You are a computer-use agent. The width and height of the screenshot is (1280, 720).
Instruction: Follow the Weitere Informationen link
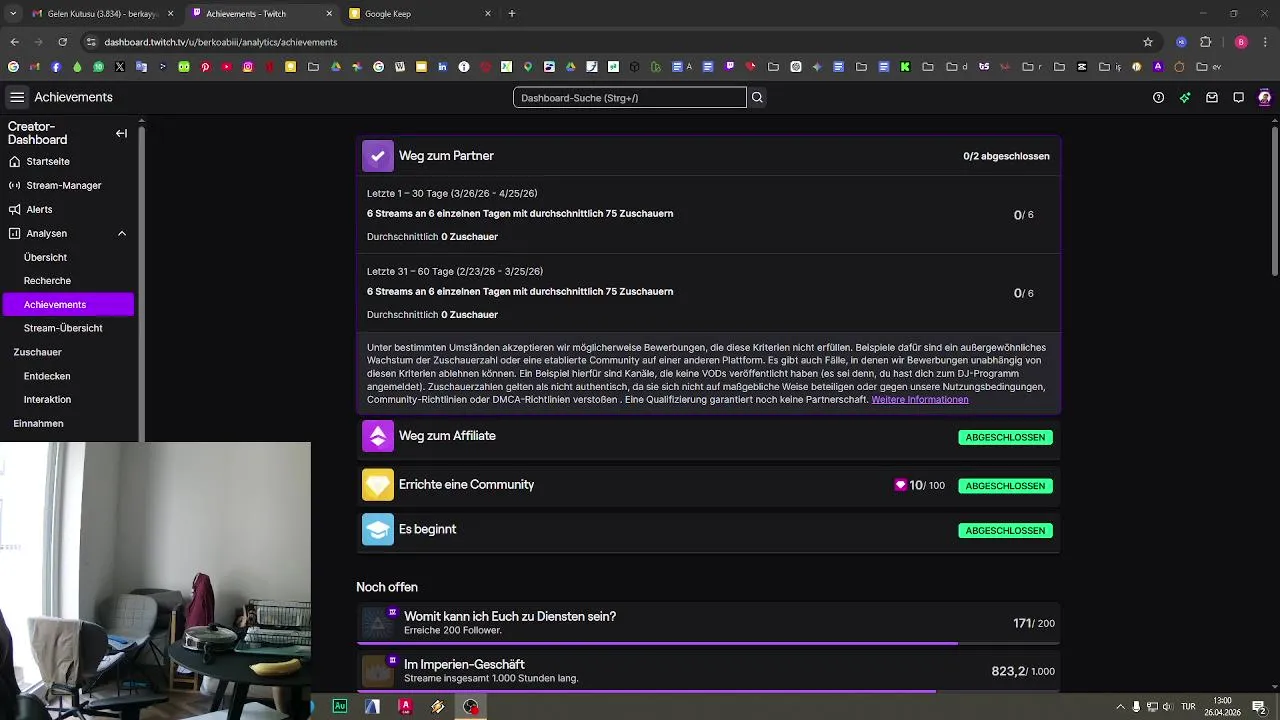[919, 400]
